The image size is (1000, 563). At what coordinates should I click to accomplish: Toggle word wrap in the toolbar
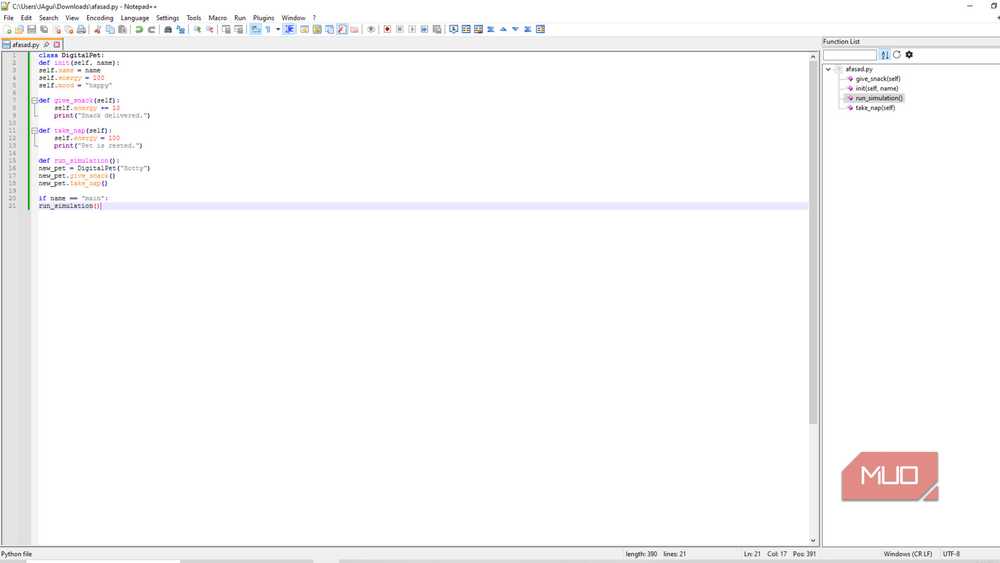(256, 29)
